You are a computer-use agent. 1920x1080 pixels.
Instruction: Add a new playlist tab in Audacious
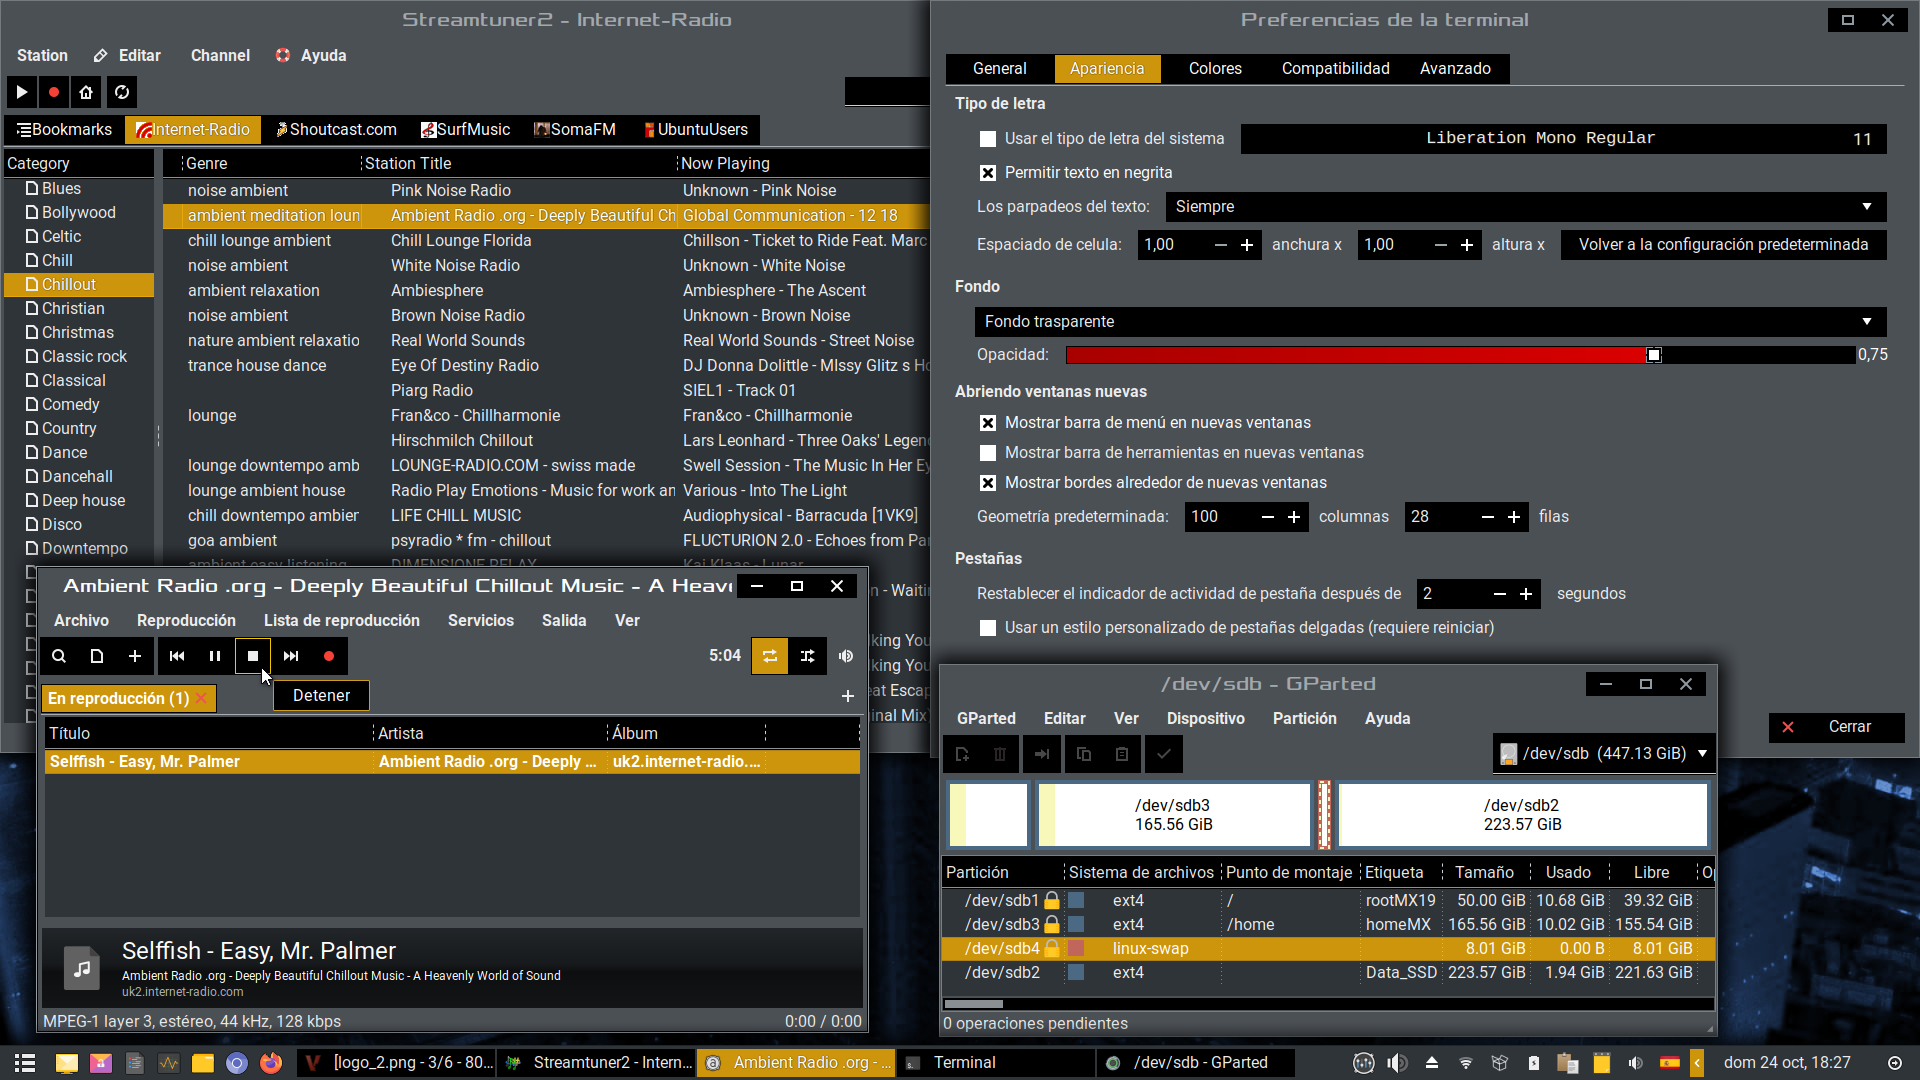click(x=848, y=696)
